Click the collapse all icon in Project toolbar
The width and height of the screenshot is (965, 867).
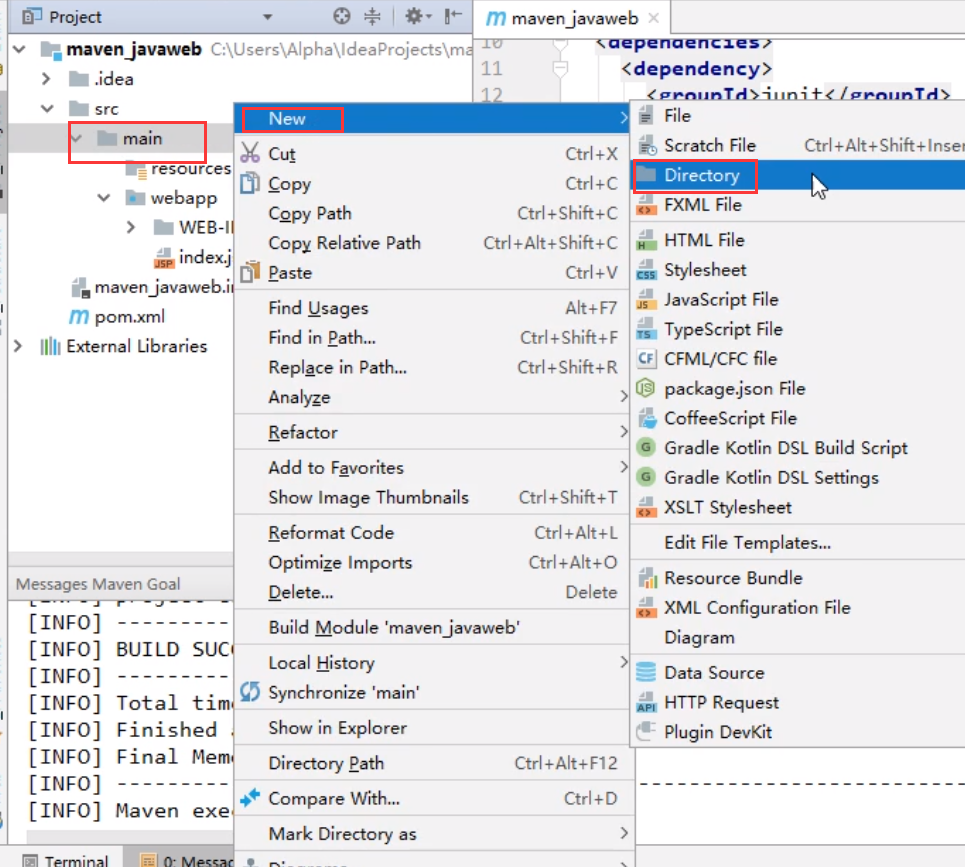[x=372, y=16]
